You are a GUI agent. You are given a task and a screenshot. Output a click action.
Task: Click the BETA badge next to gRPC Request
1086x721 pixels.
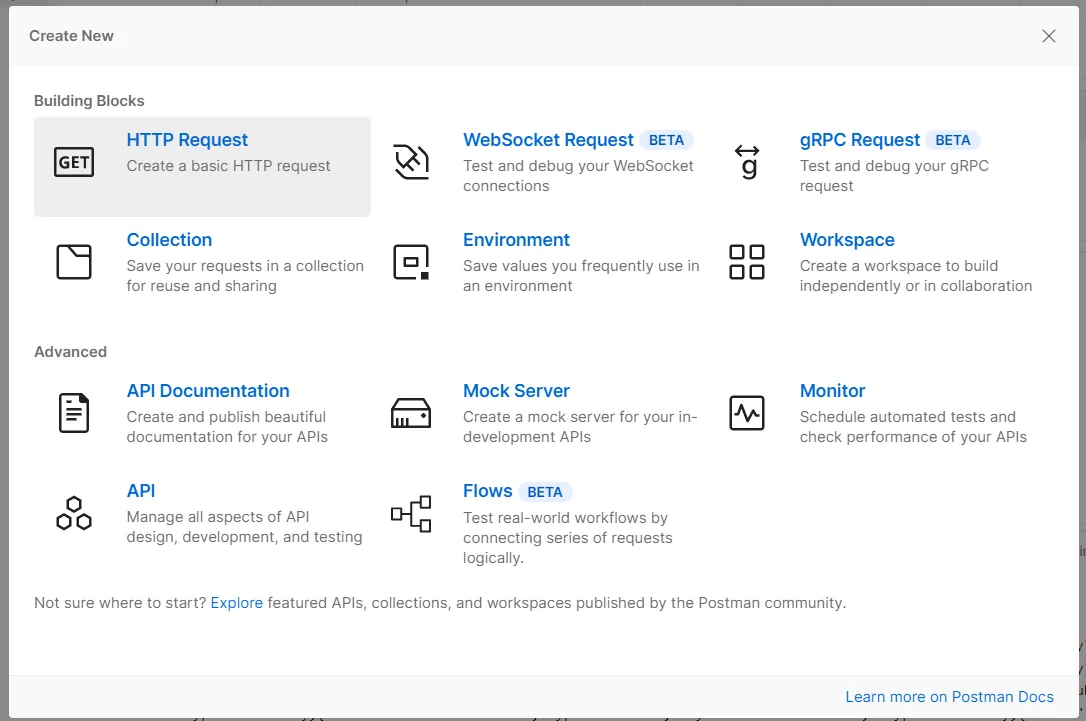click(953, 140)
